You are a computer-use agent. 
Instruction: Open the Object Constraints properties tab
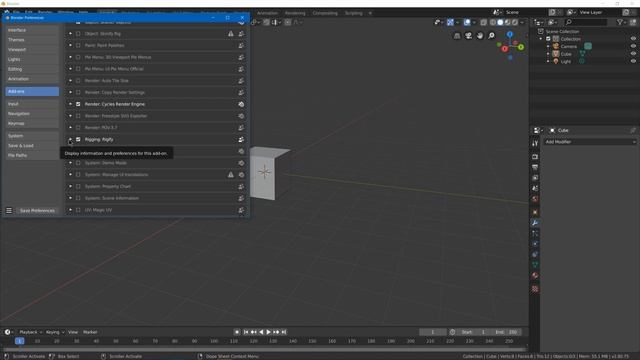535,255
